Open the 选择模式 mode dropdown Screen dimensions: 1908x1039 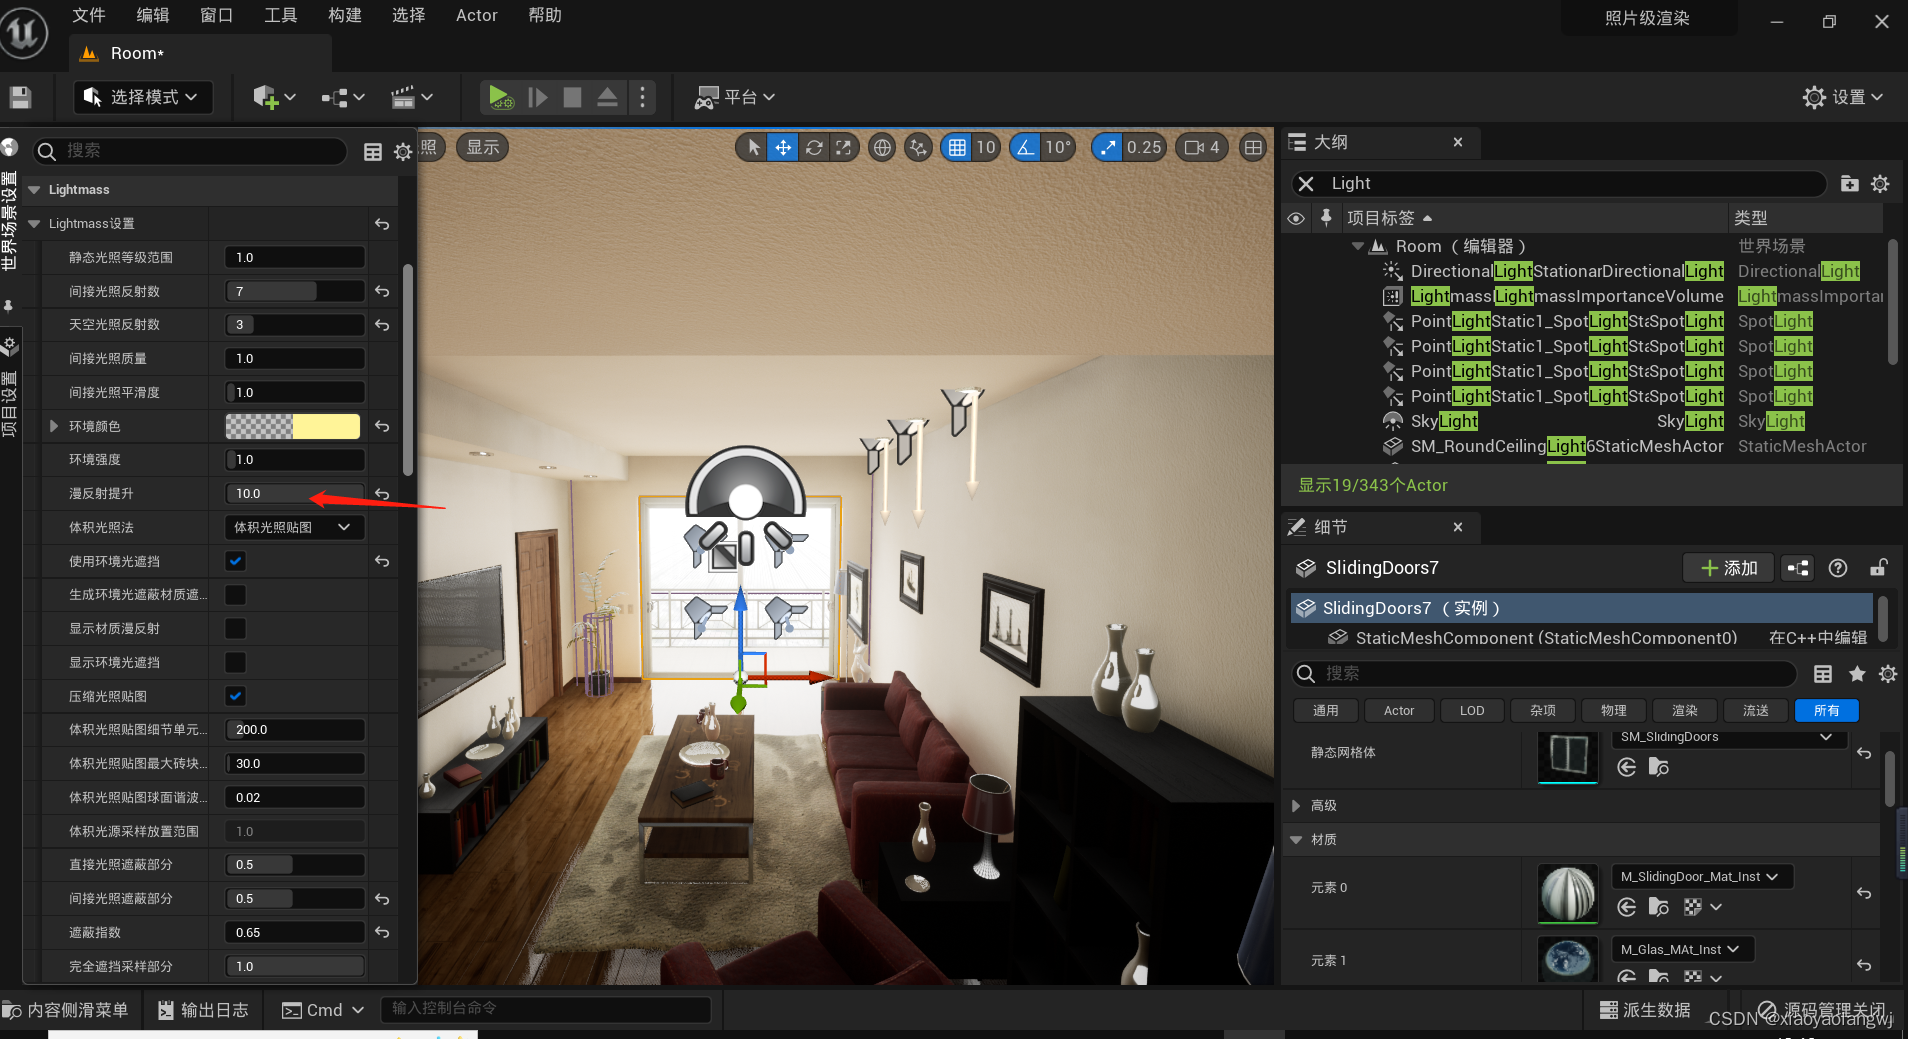pyautogui.click(x=143, y=97)
